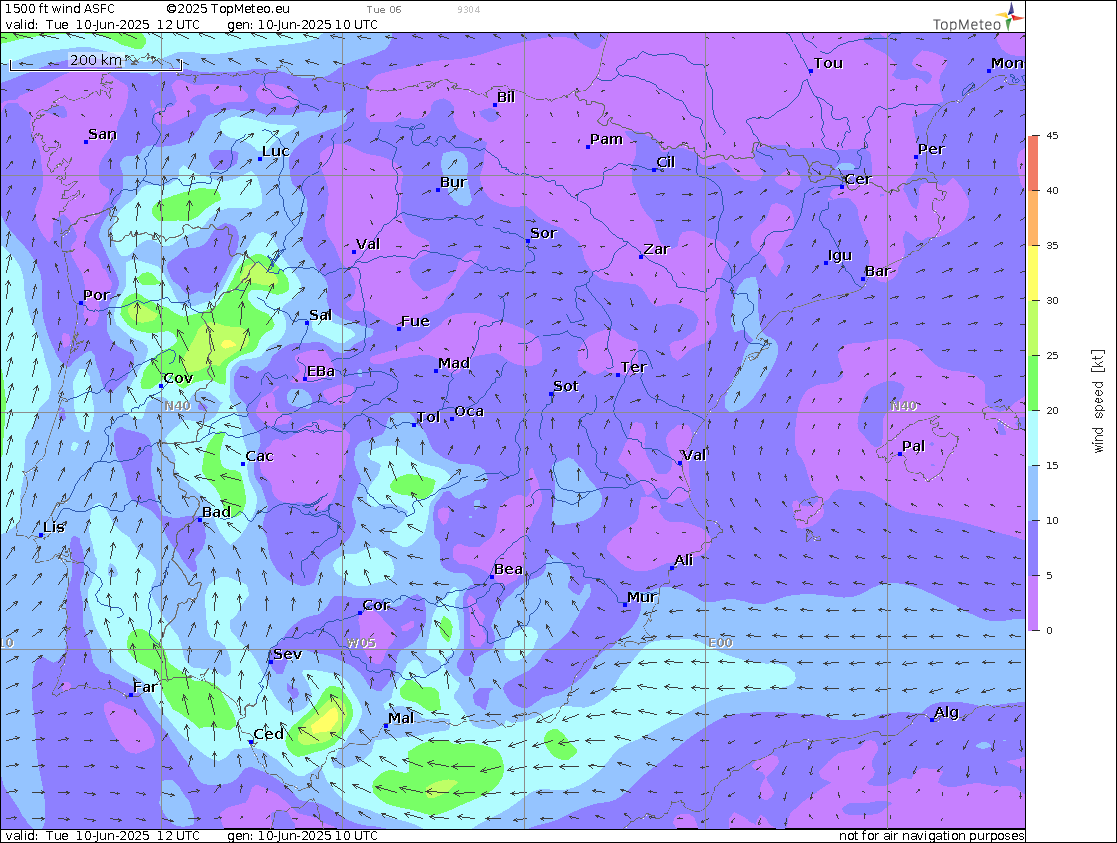Image resolution: width=1117 pixels, height=843 pixels.
Task: Click the 'Pal' city label on Mallorca
Action: click(x=913, y=446)
